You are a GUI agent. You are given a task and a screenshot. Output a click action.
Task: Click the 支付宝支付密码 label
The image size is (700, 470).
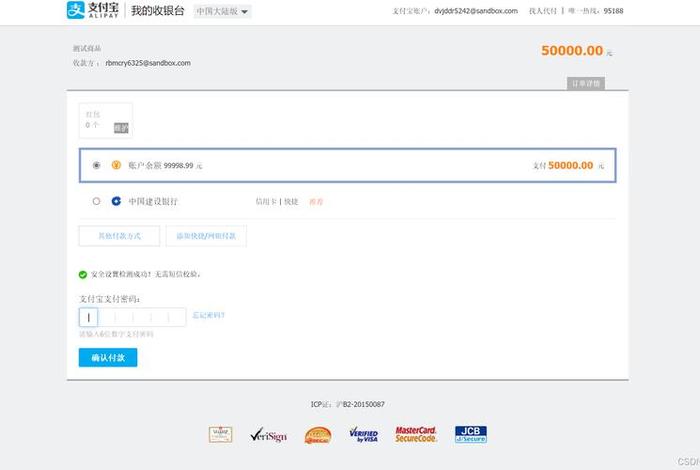point(109,299)
